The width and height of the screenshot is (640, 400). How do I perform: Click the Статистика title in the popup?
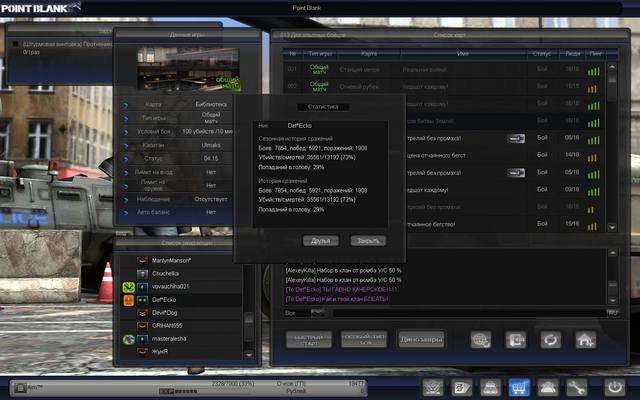click(323, 107)
